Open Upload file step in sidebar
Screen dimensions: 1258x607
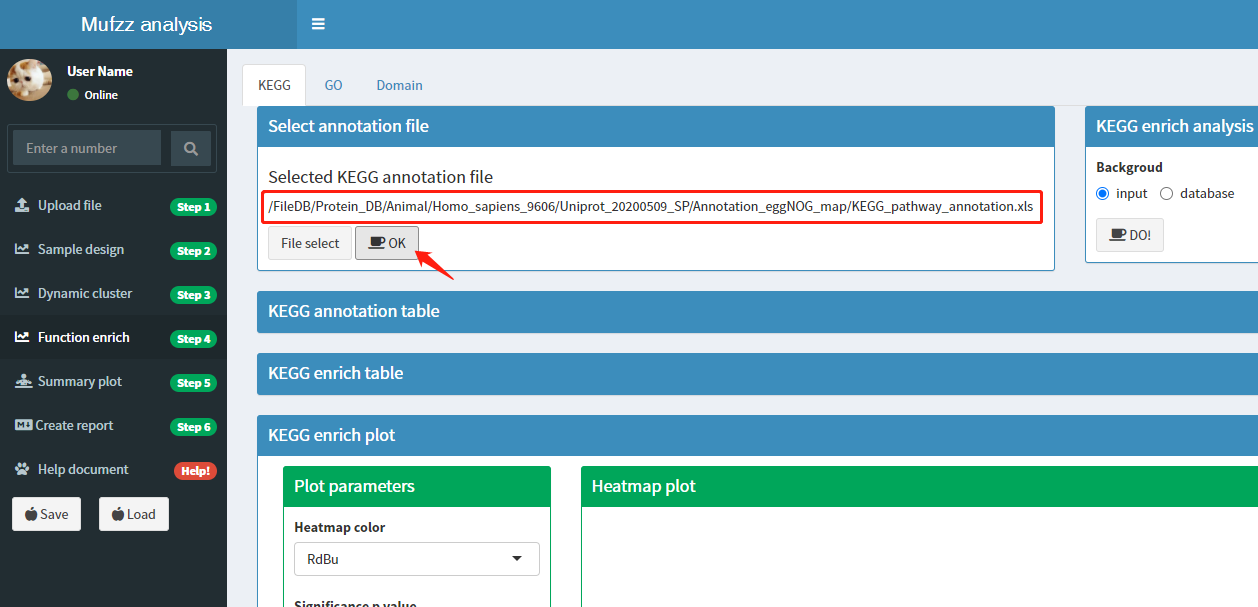(x=70, y=206)
